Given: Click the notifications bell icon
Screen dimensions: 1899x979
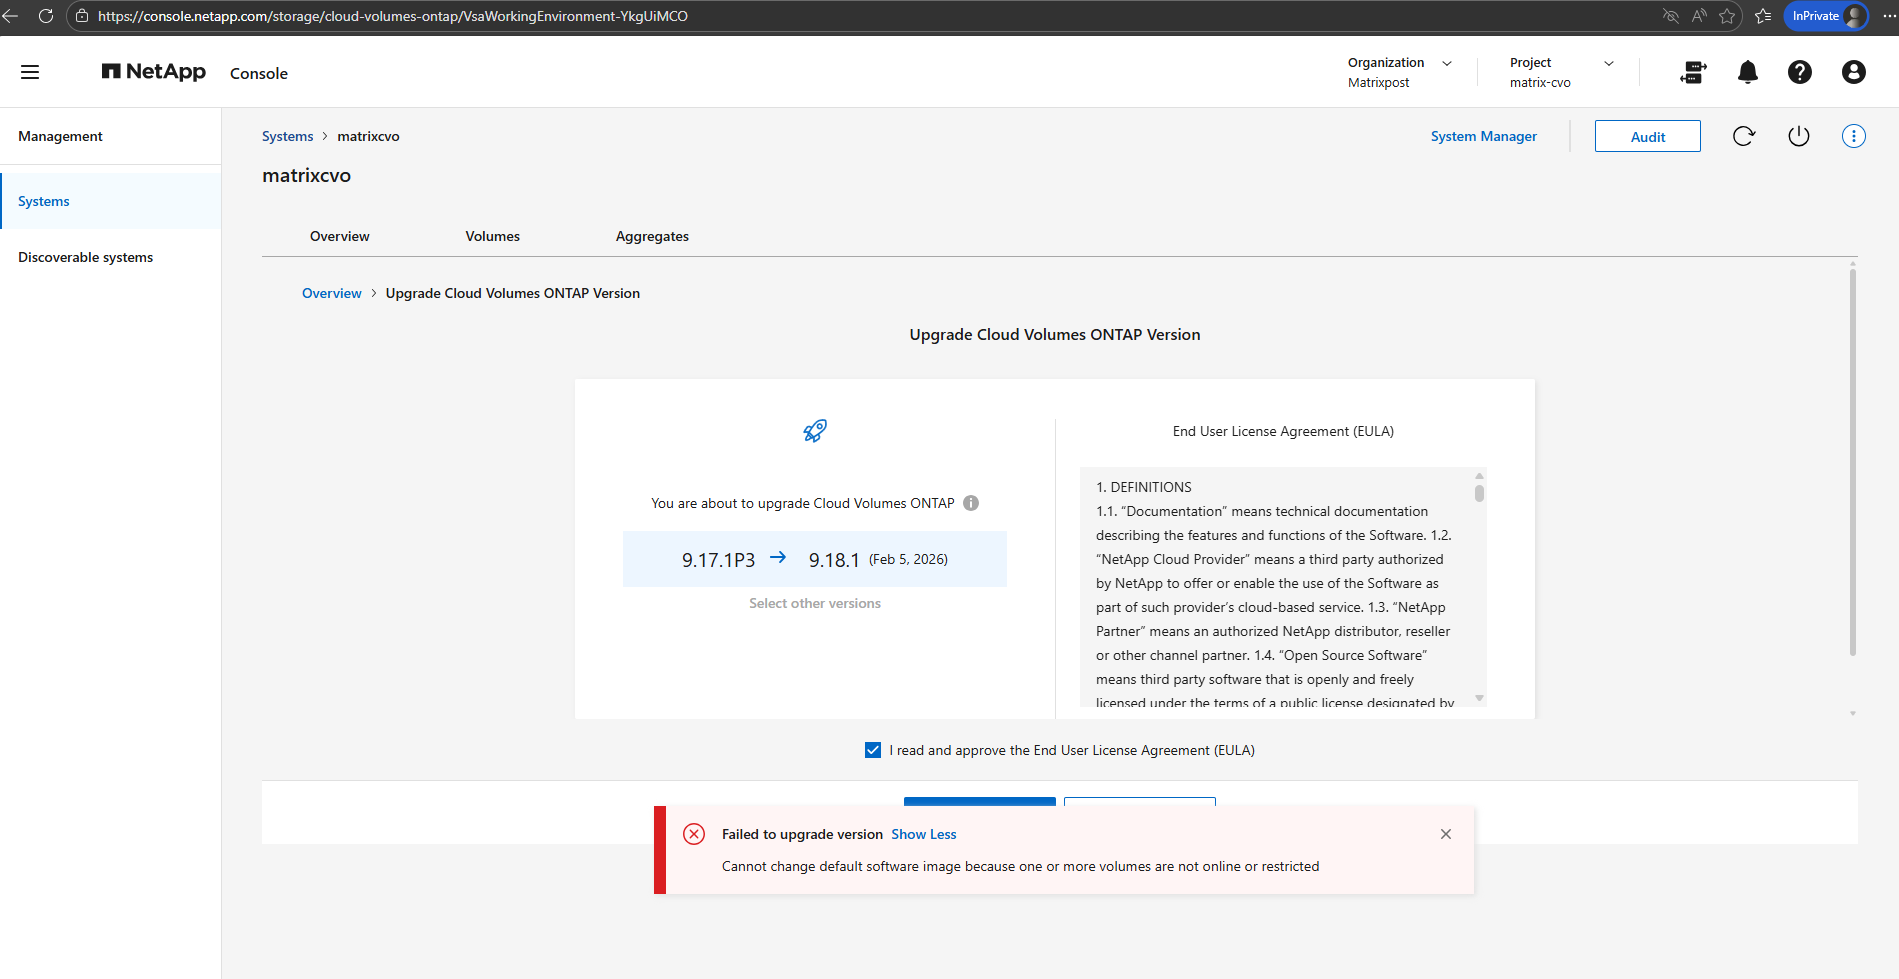Looking at the screenshot, I should pyautogui.click(x=1747, y=72).
